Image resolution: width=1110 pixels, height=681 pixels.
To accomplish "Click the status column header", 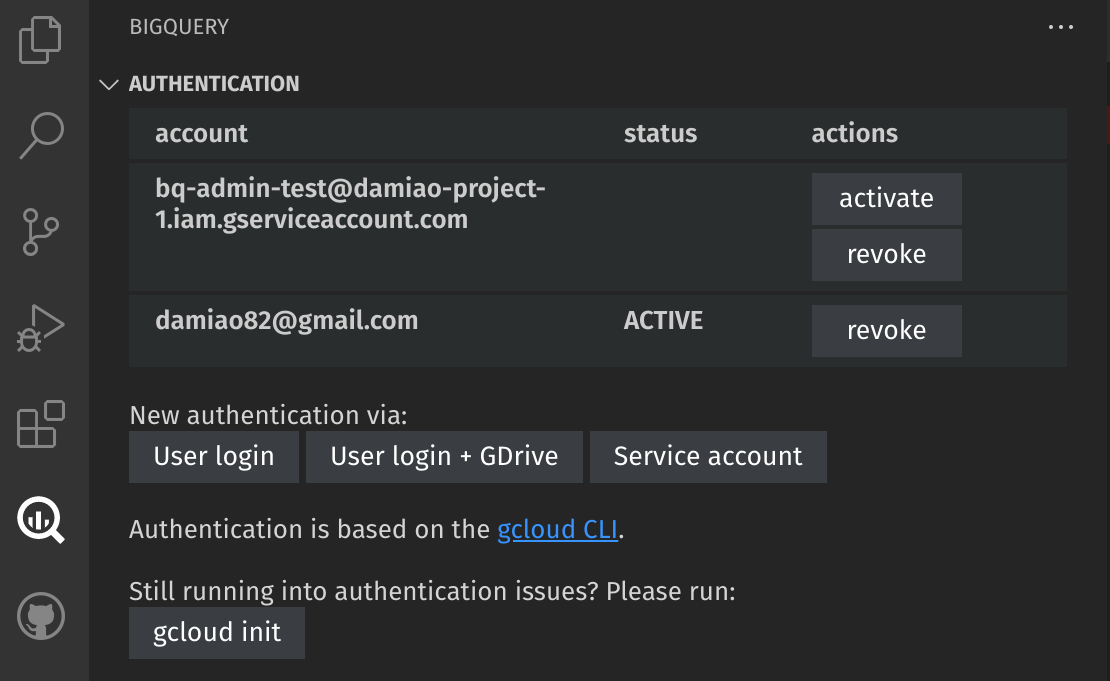I will tap(660, 134).
